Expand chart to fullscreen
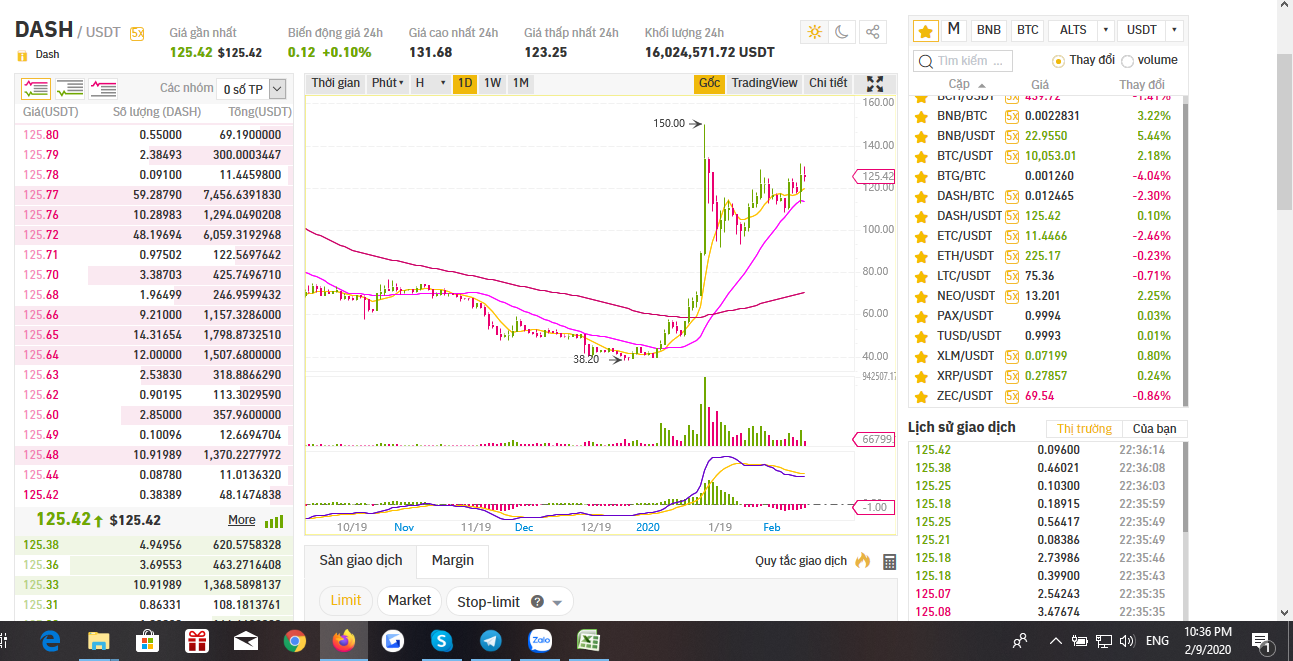 [874, 84]
